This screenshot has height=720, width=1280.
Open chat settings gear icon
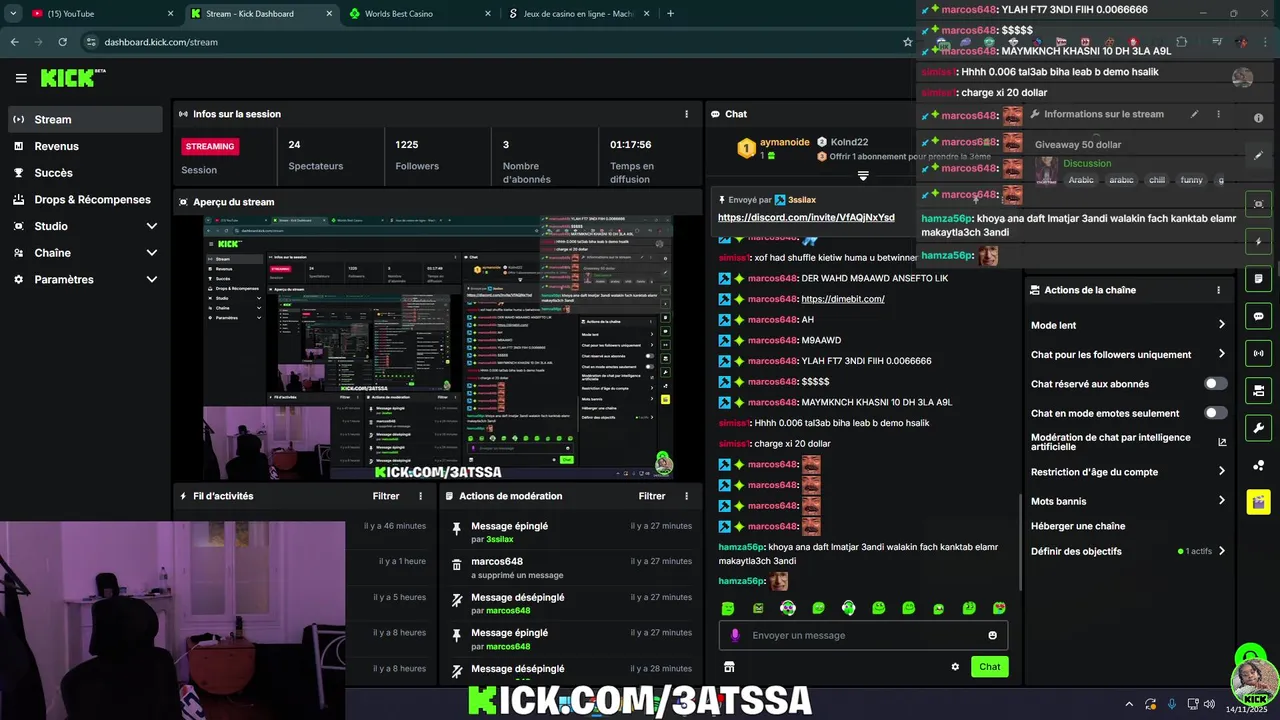pyautogui.click(x=955, y=667)
